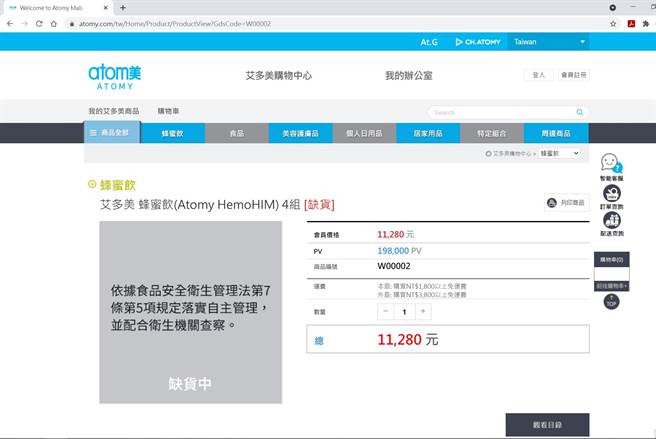Image resolution: width=656 pixels, height=439 pixels.
Task: Click the print product icon
Action: tap(566, 202)
